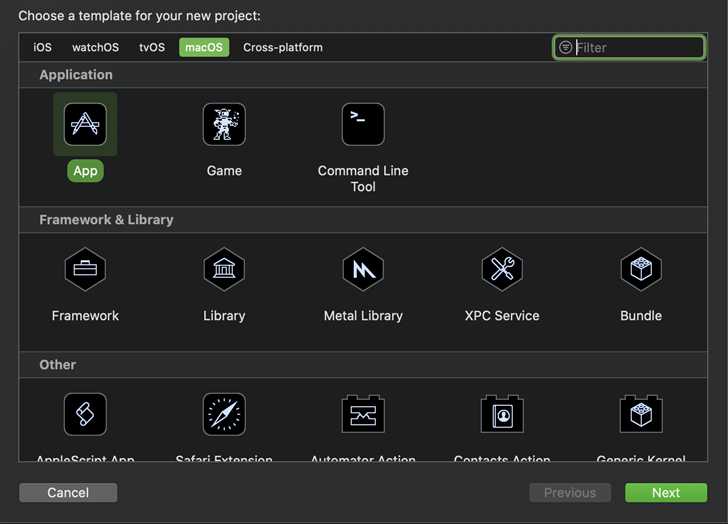
Task: Focus the Filter text field
Action: (629, 47)
